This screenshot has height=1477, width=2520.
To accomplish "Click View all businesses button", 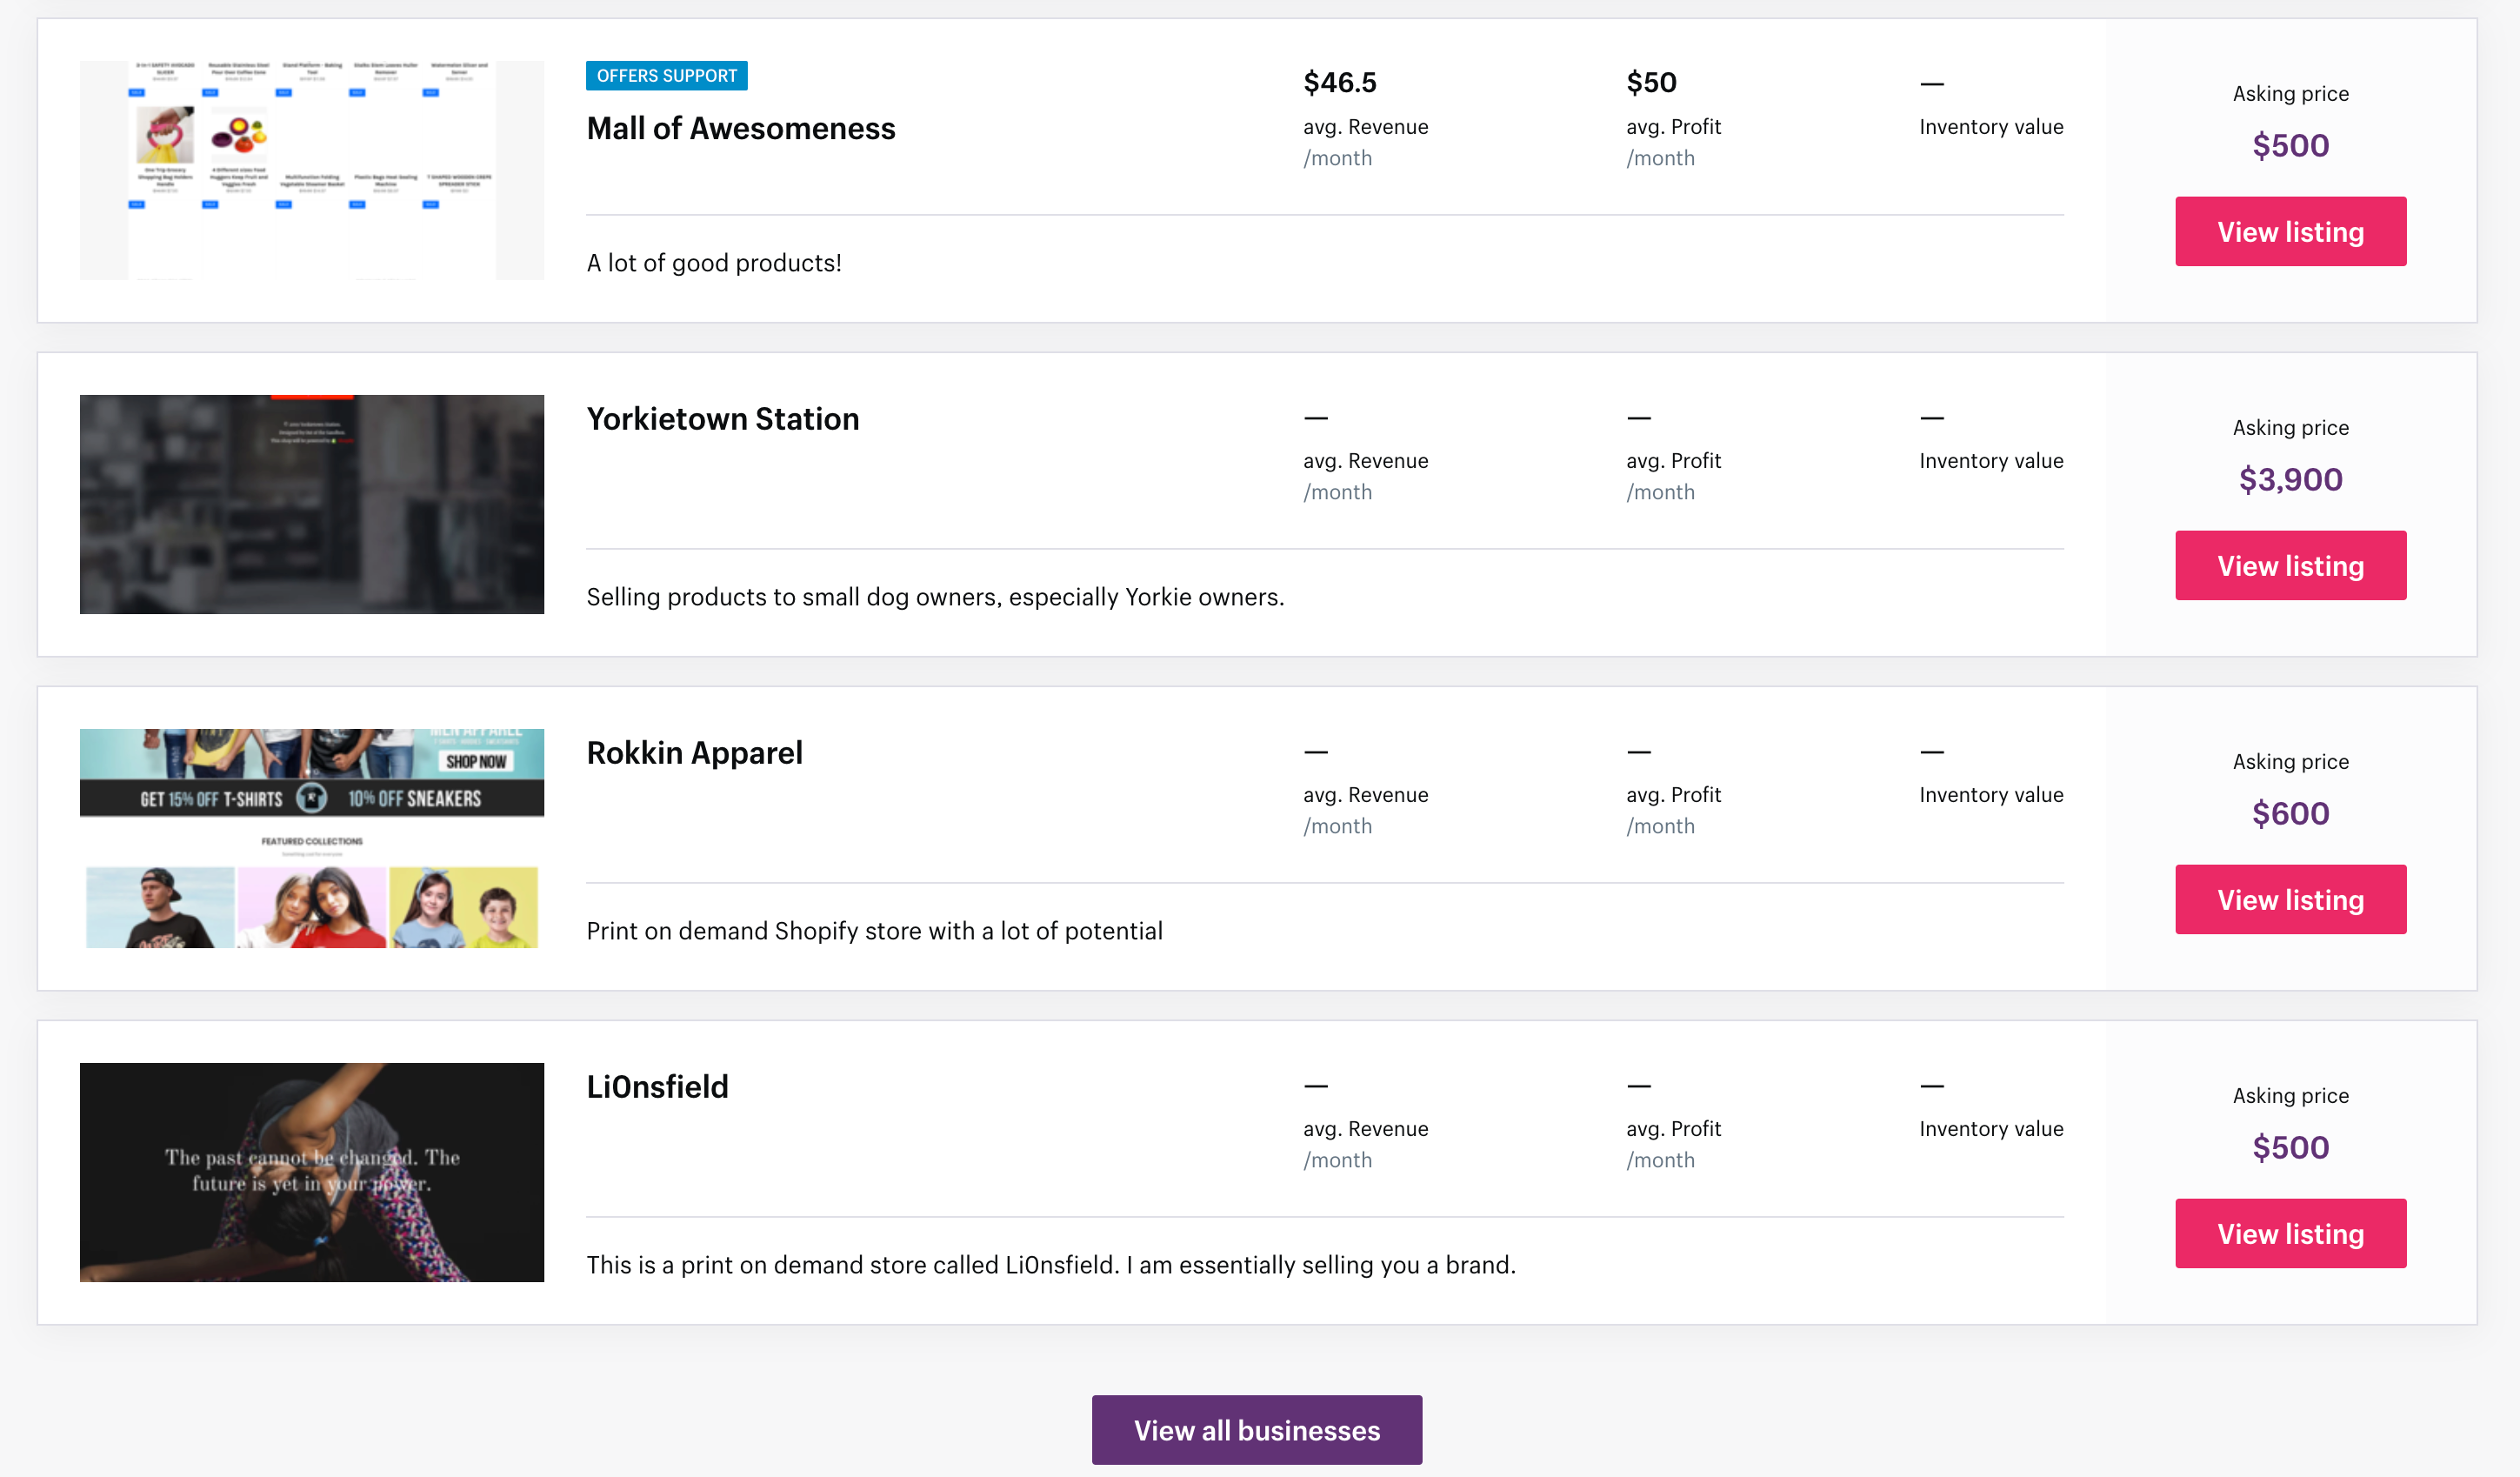I will (1256, 1430).
